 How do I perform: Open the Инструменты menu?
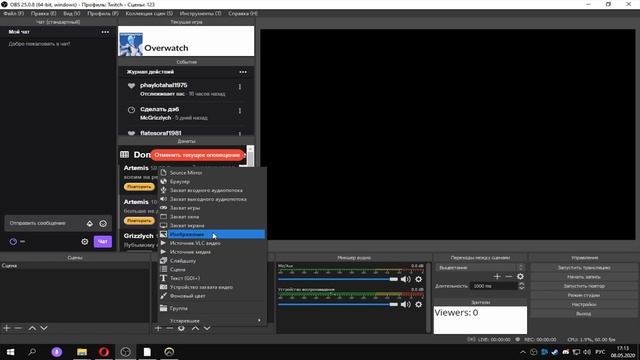(x=200, y=13)
